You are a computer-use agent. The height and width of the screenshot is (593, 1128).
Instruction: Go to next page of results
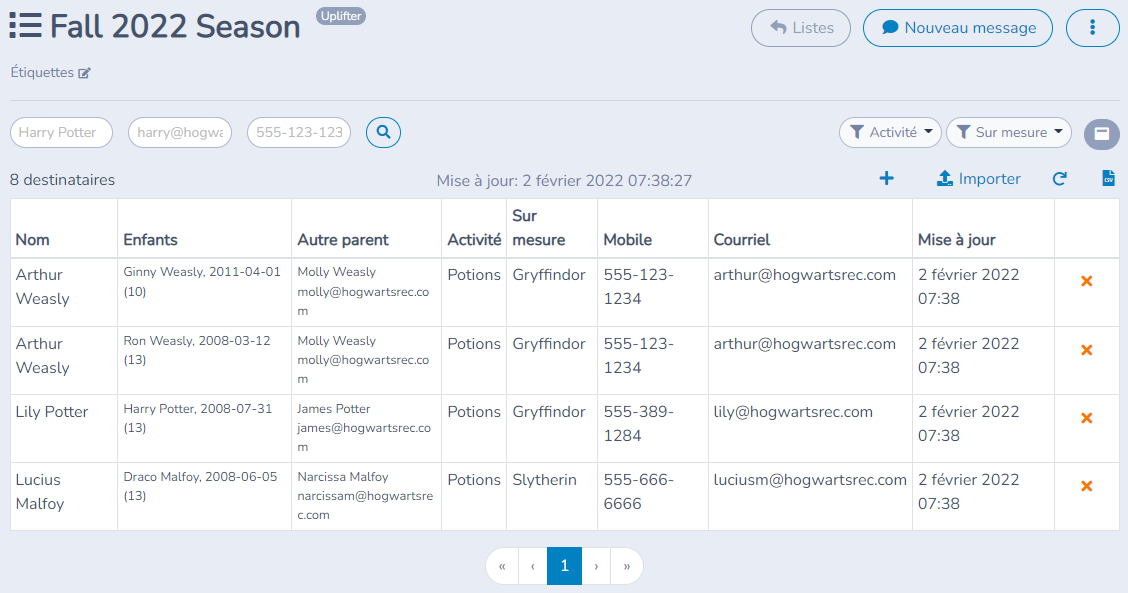coord(596,566)
